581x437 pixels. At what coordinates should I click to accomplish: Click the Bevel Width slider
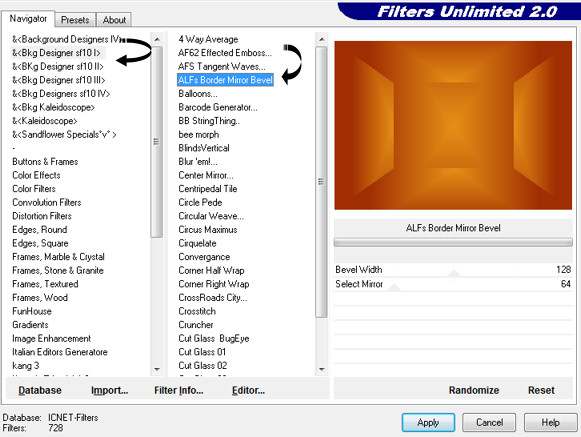[453, 270]
